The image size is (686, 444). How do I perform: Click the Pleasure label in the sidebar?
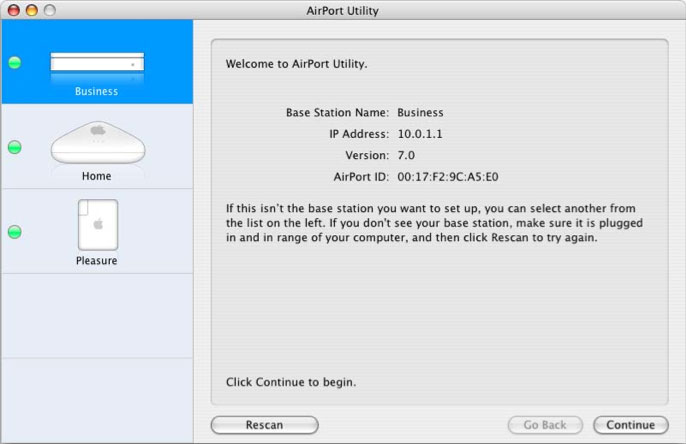click(x=96, y=261)
